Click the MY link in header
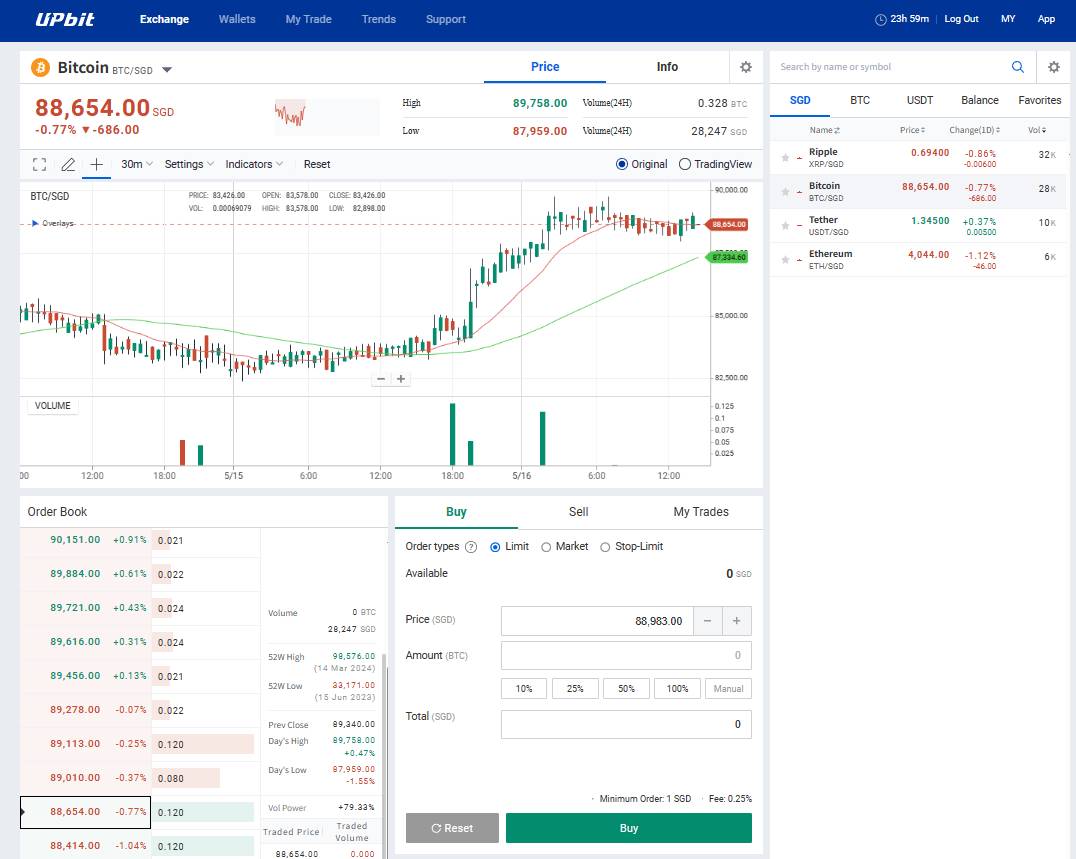 coord(1008,19)
